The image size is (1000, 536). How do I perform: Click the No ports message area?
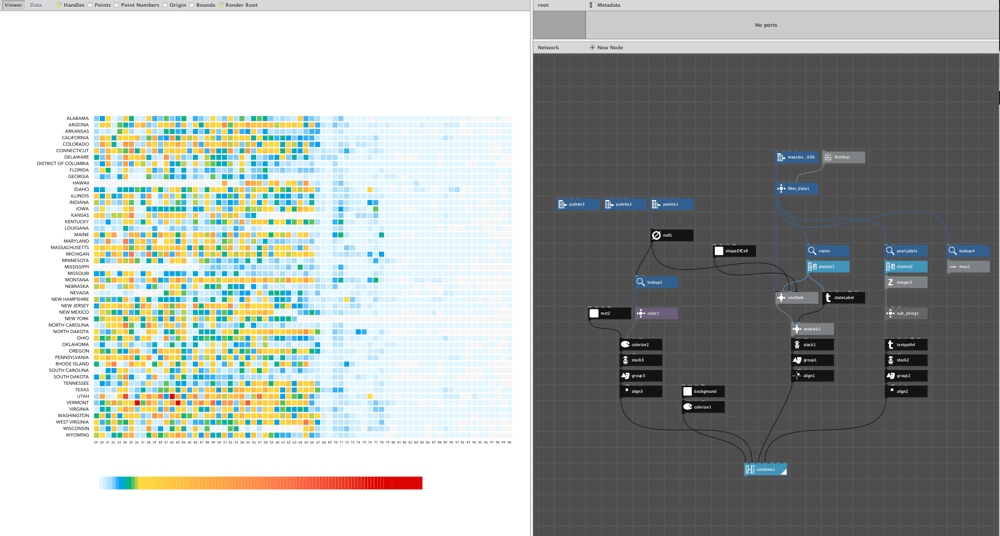[x=766, y=25]
